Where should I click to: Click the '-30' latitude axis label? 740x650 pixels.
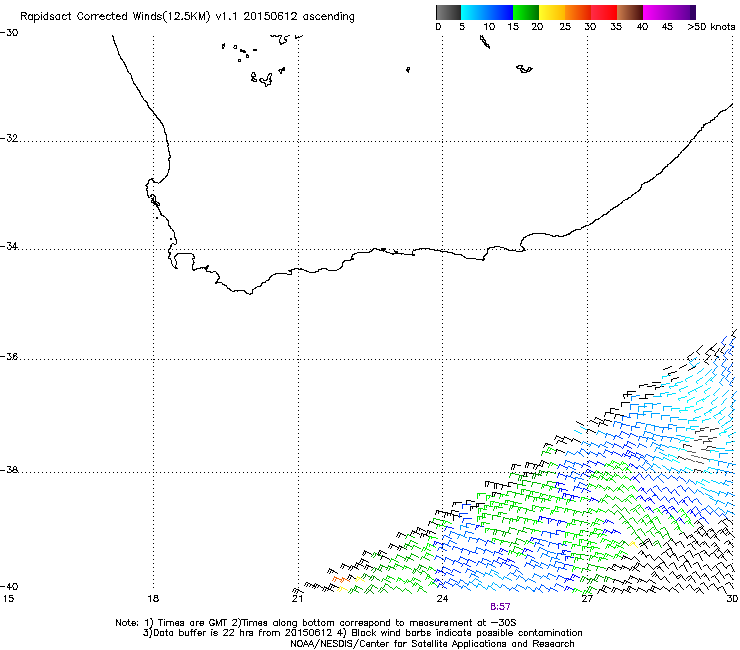point(9,33)
